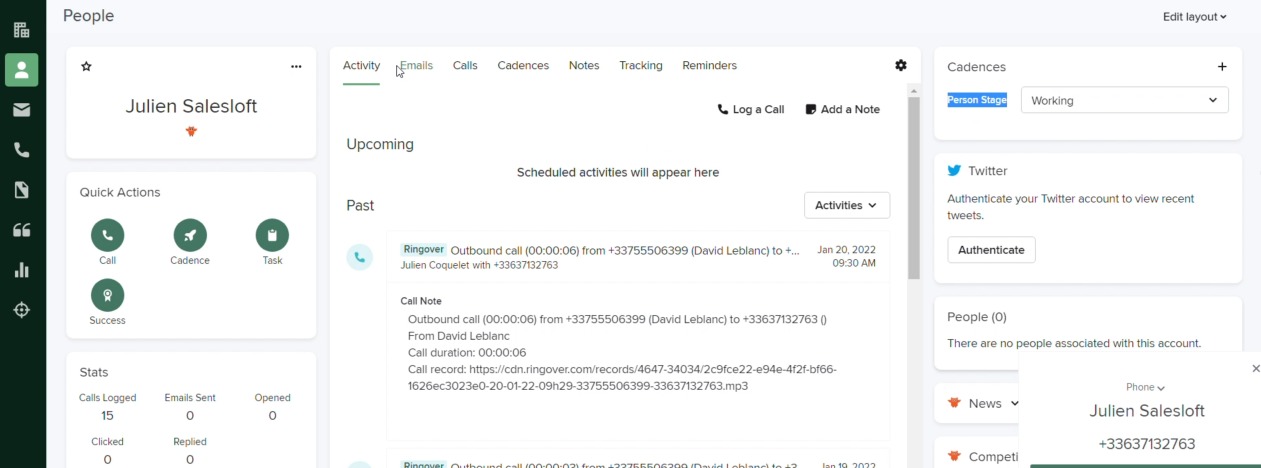Open the Person Stage Working dropdown
Image resolution: width=1261 pixels, height=468 pixels.
click(x=1124, y=100)
